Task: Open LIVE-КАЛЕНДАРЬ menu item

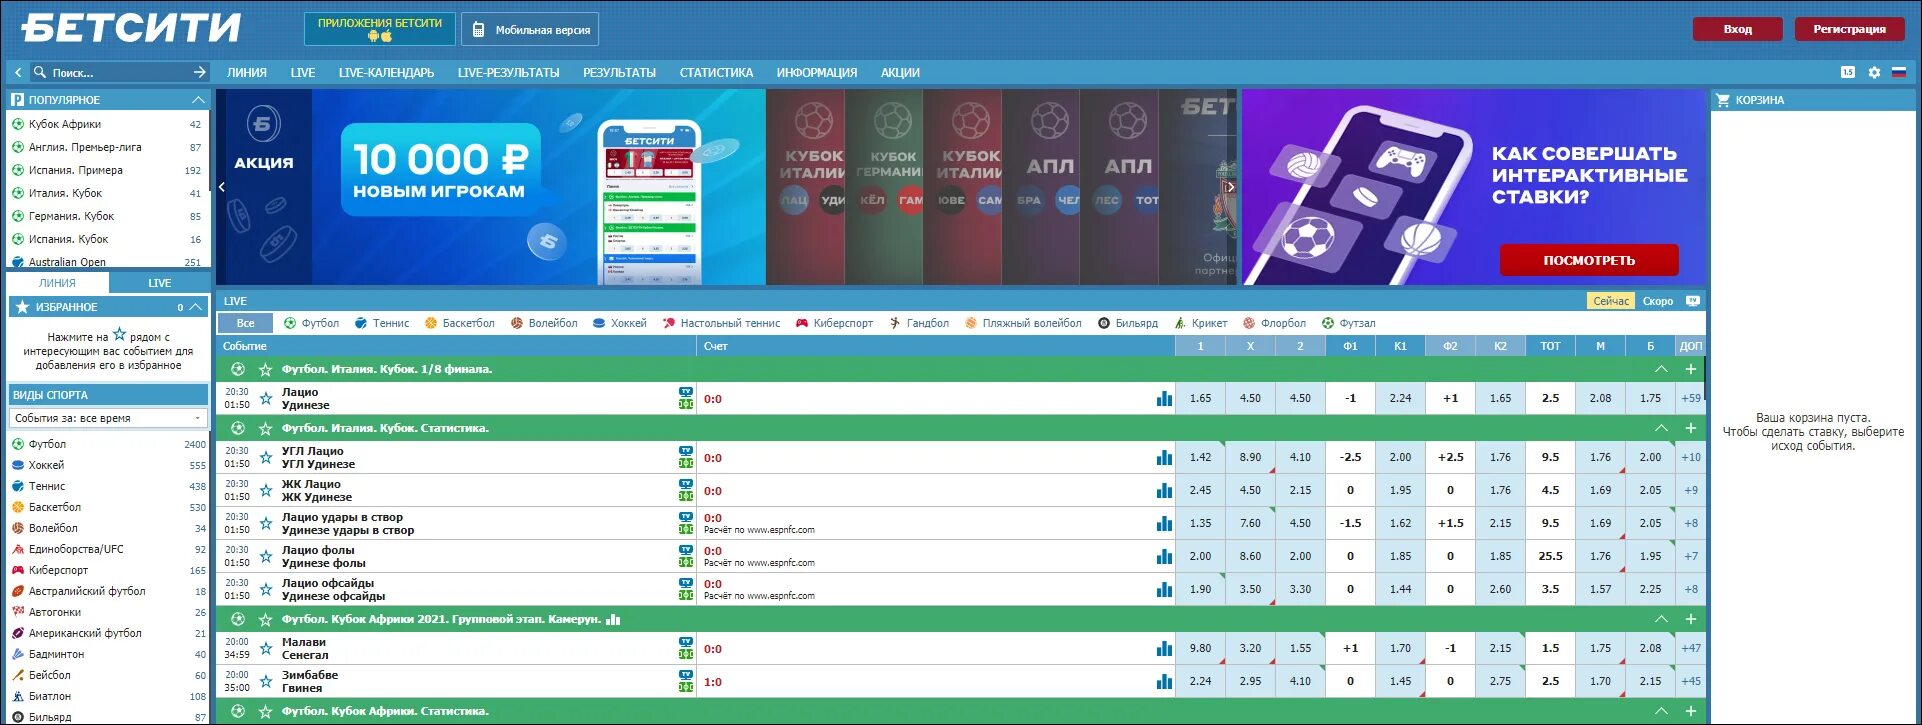Action: click(386, 72)
